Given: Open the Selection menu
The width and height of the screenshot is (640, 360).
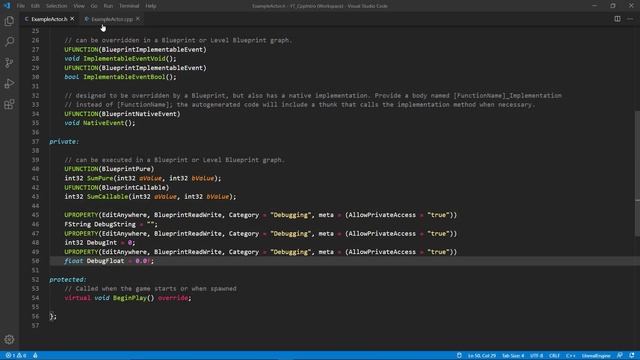Looking at the screenshot, I should (x=56, y=6).
